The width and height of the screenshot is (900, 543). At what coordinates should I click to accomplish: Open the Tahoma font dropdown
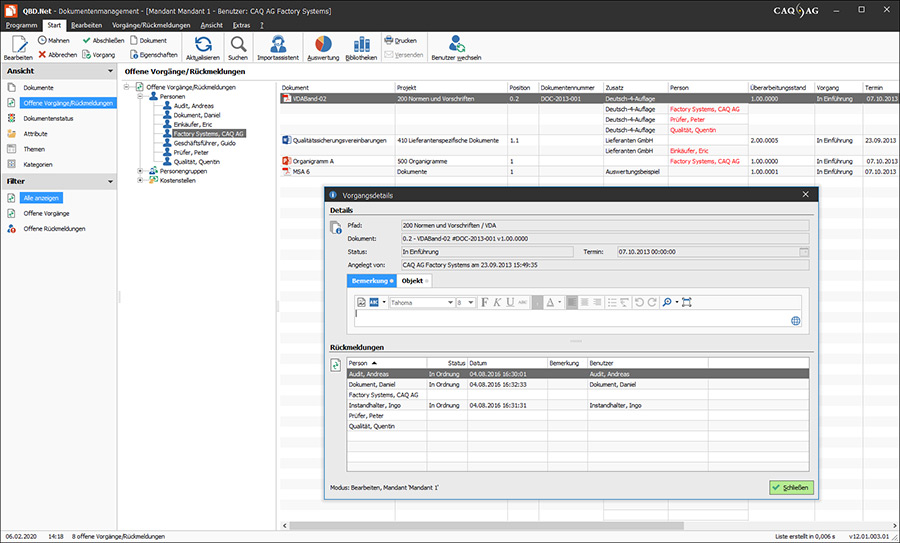[451, 302]
